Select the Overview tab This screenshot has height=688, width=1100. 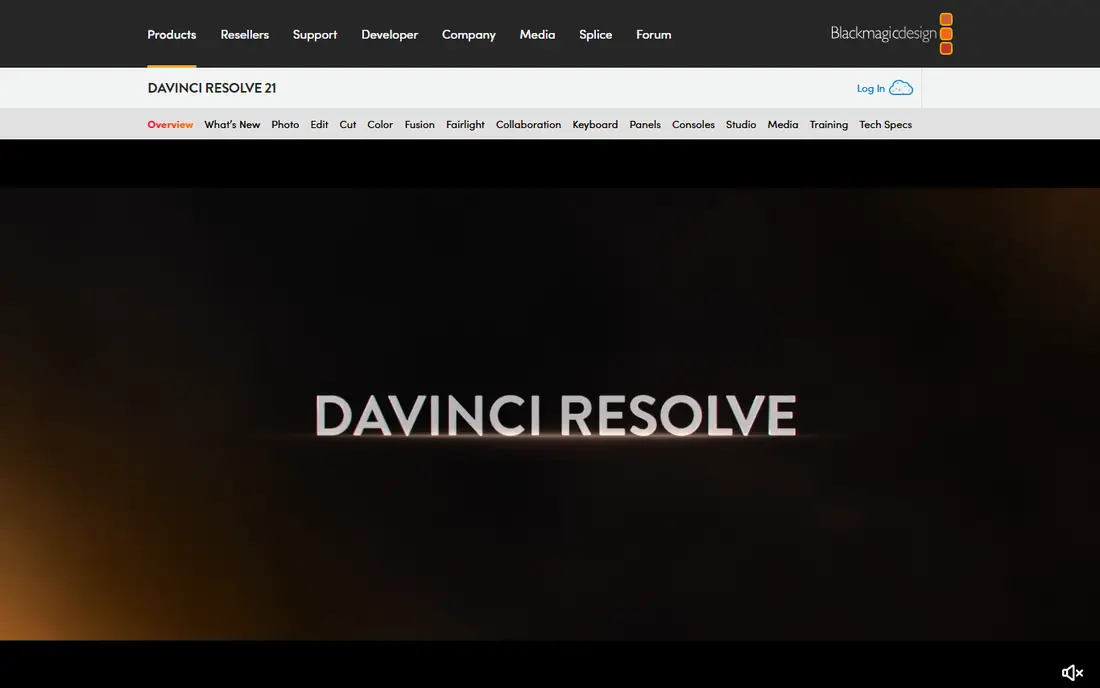170,124
